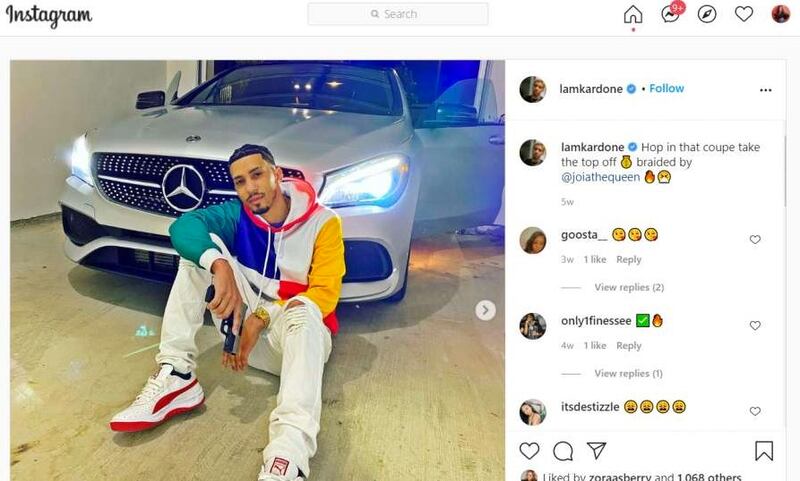The width and height of the screenshot is (800, 481).
Task: Open the three-dot post options menu
Action: coord(765,90)
